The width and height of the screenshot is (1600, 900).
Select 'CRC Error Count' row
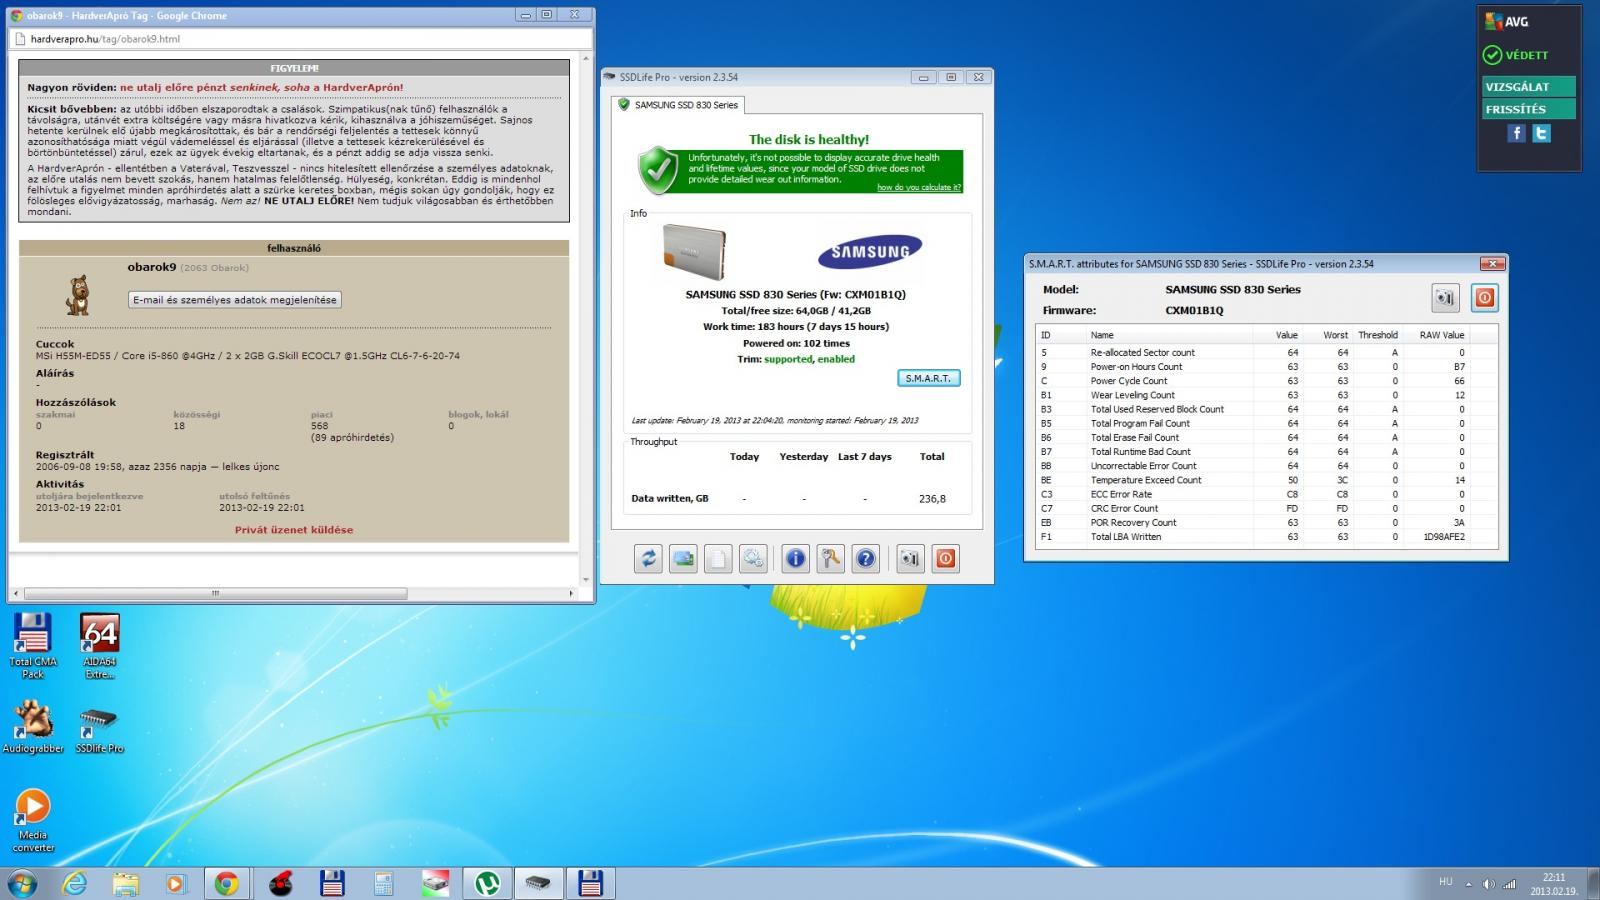tap(1266, 508)
